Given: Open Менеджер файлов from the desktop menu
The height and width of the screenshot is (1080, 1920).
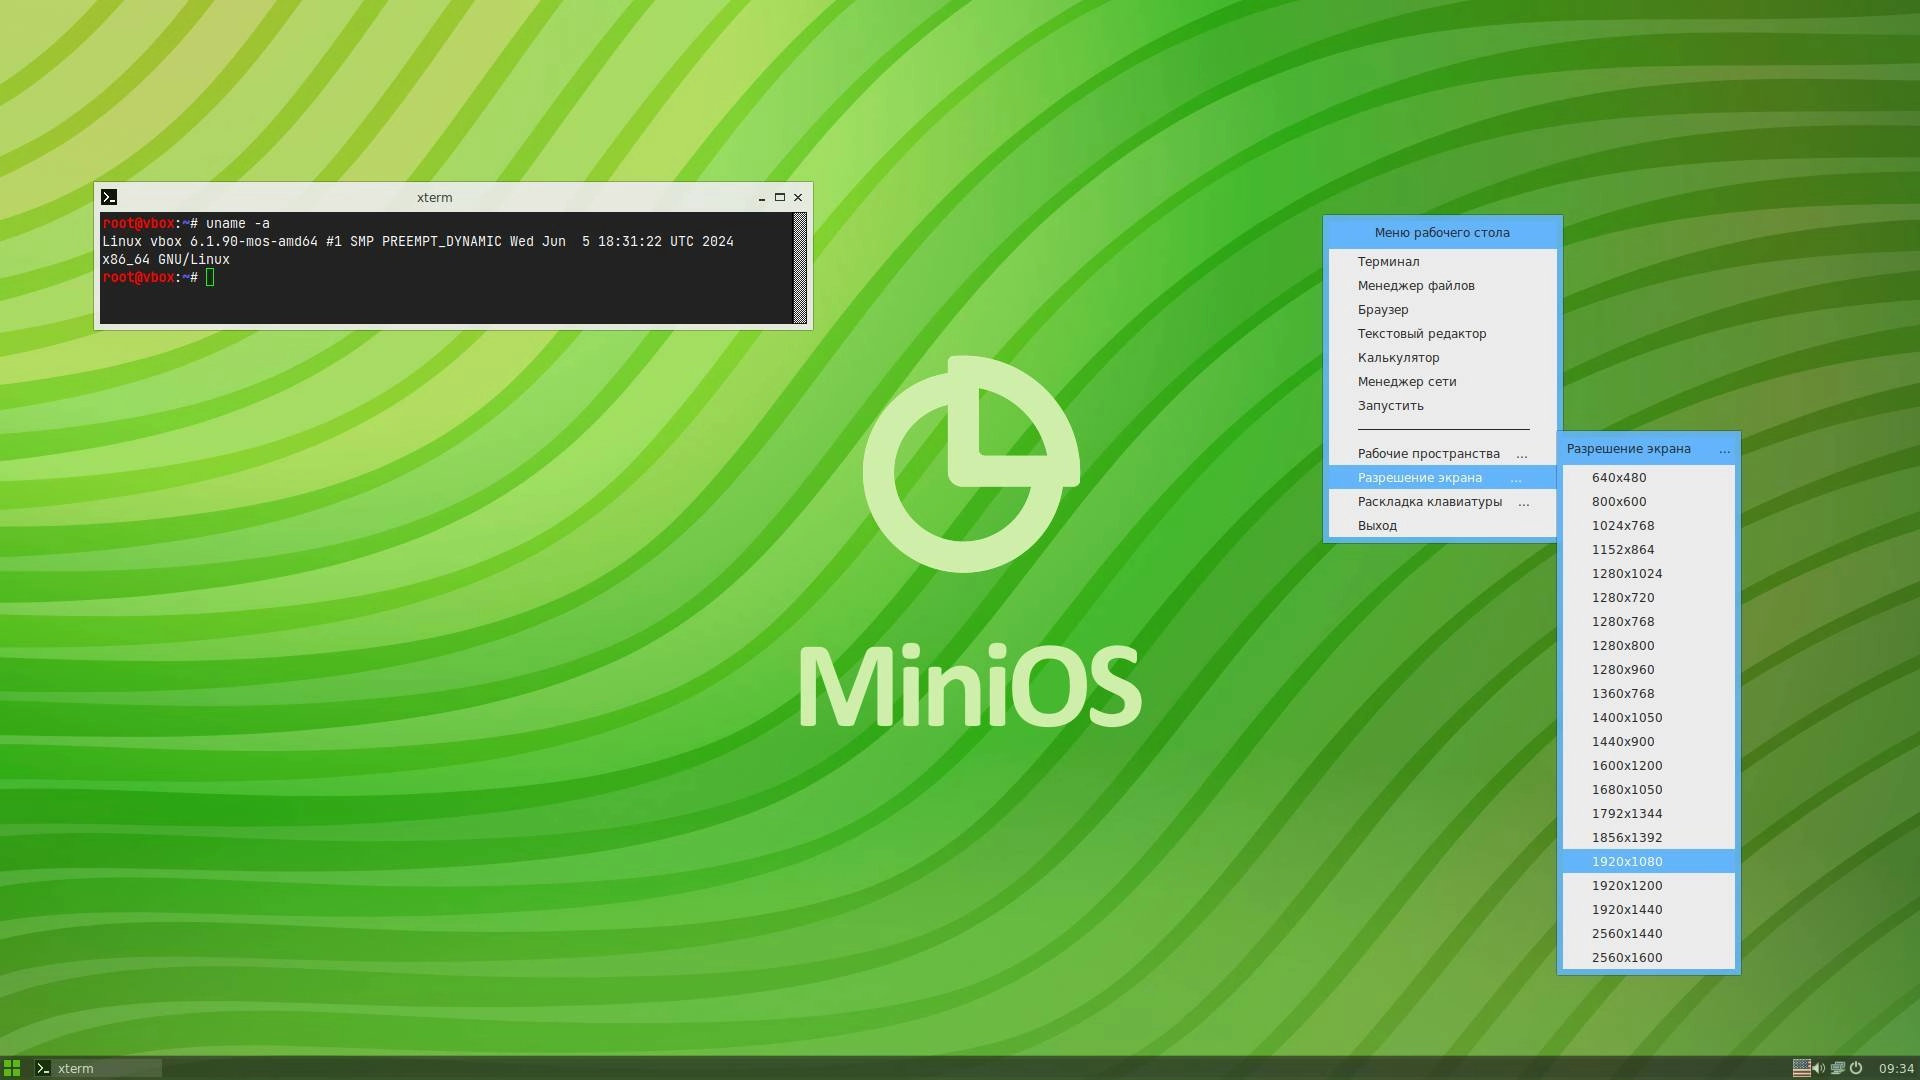Looking at the screenshot, I should (x=1442, y=286).
